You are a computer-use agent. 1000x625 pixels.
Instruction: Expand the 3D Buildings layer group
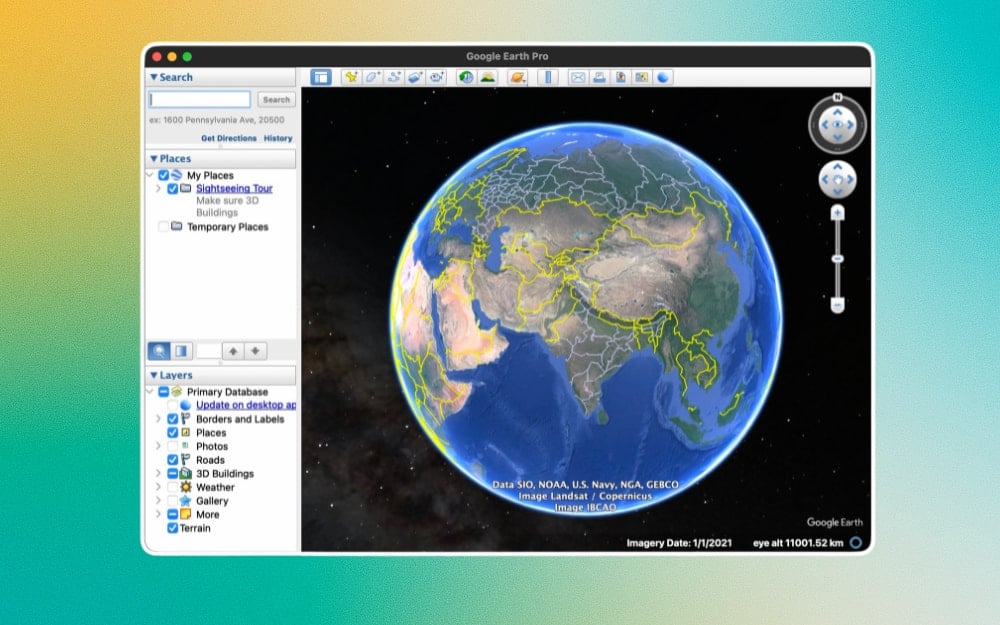158,474
